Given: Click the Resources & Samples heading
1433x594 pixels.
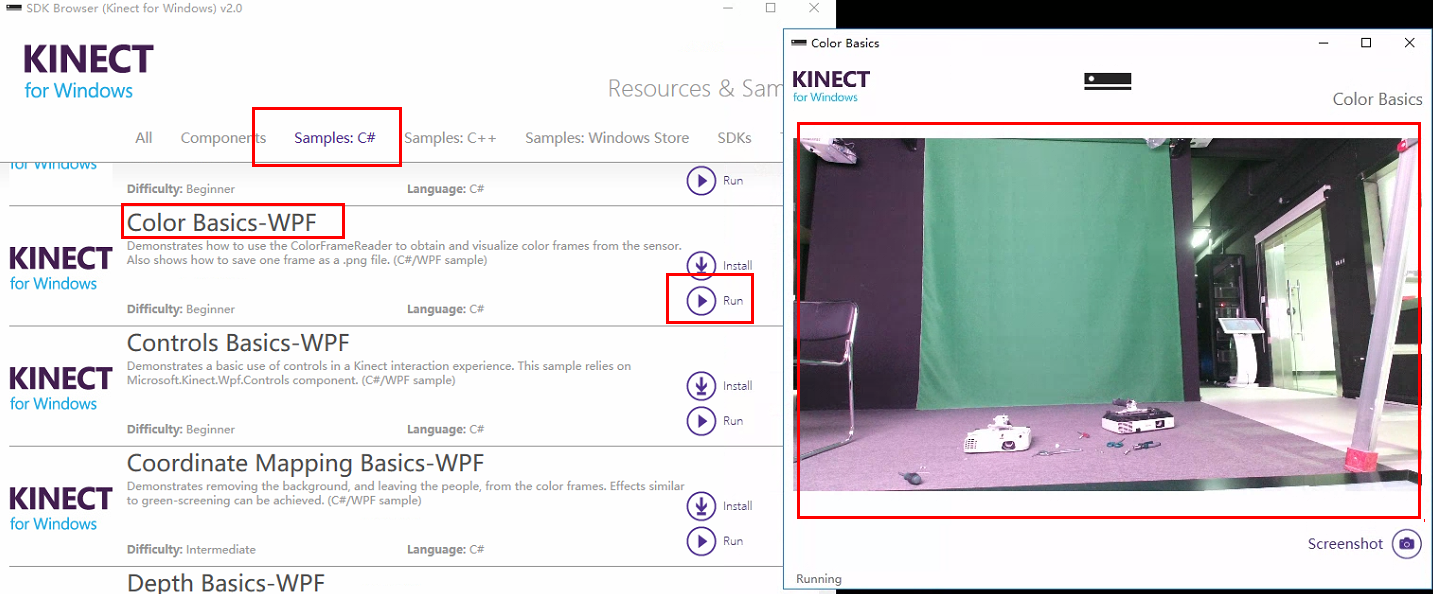Looking at the screenshot, I should [x=695, y=89].
